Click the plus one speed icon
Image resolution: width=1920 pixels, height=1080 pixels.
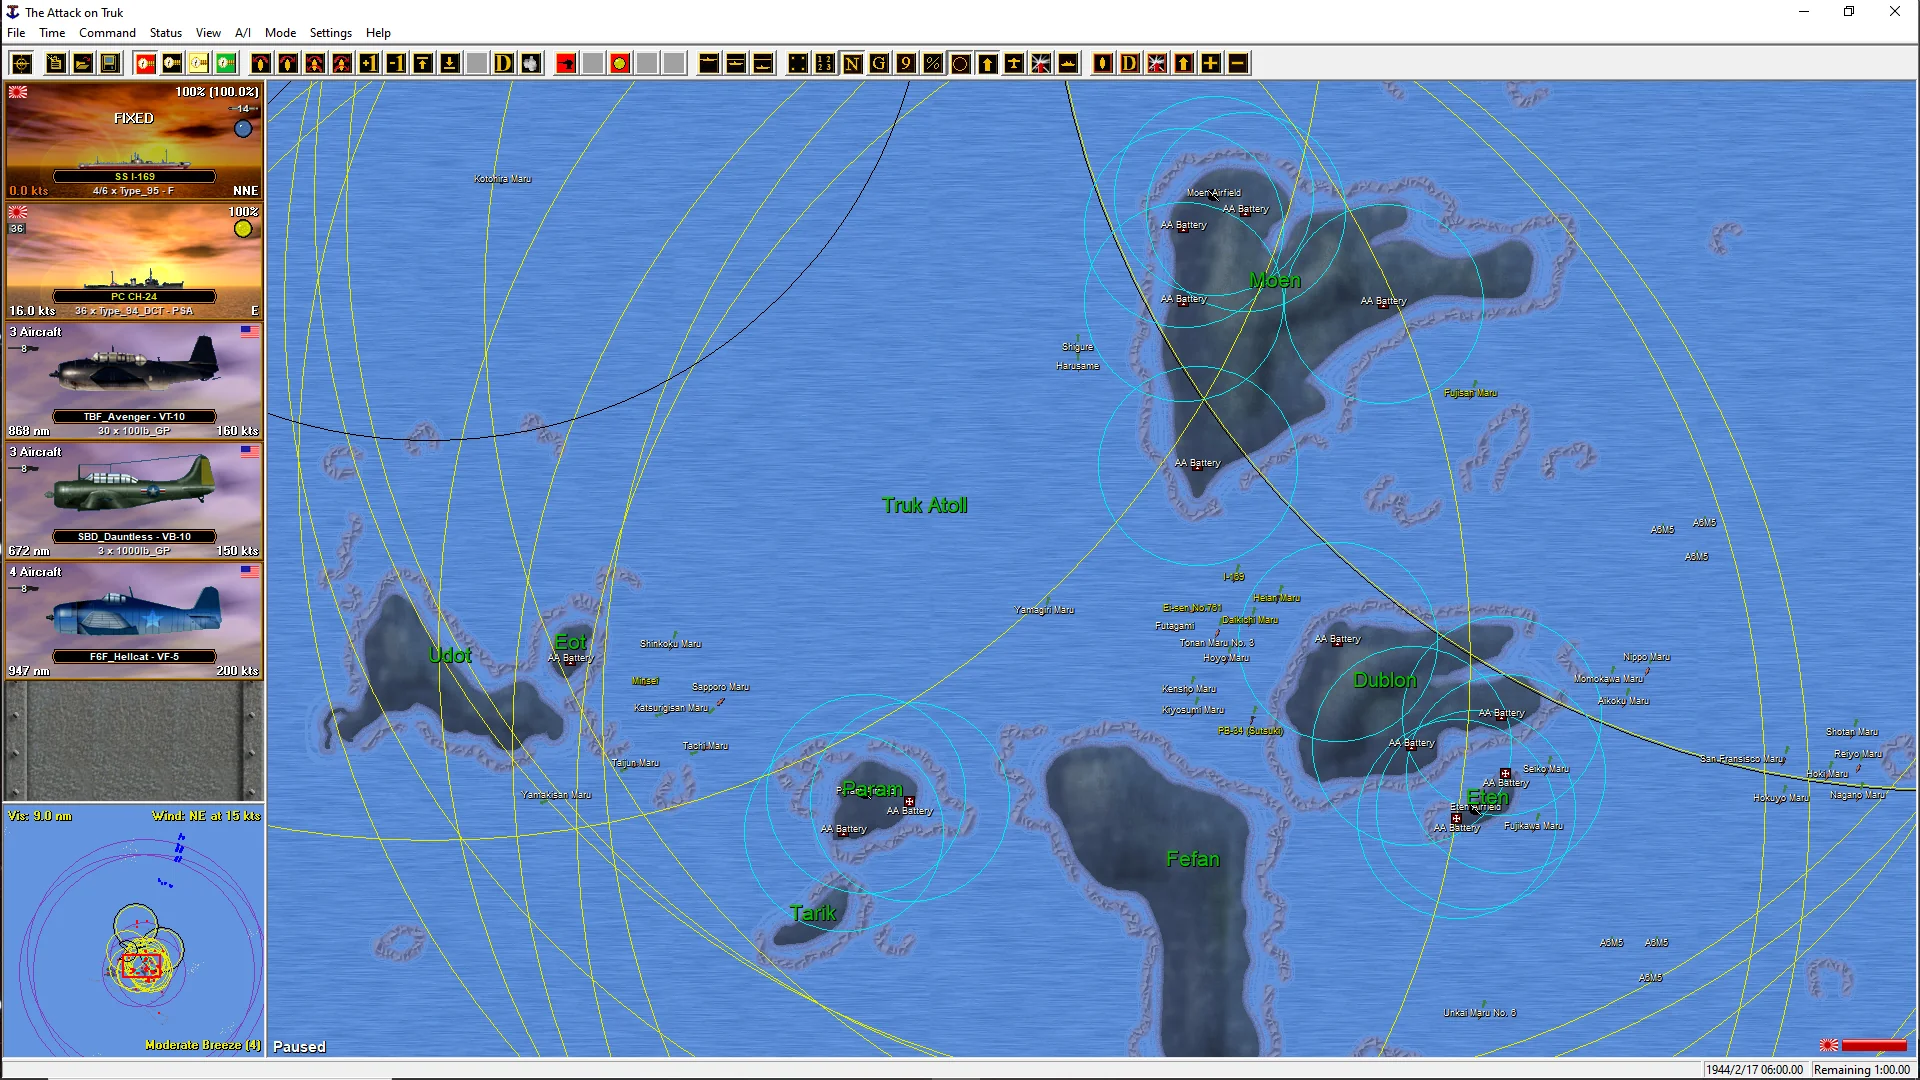369,64
